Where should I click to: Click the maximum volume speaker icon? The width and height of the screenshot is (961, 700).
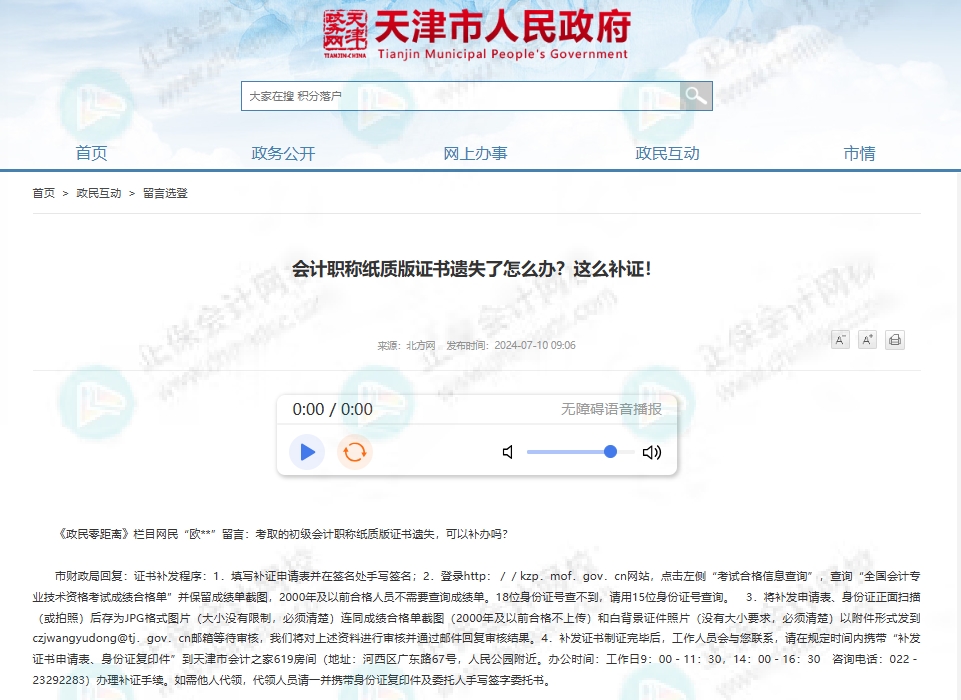pos(652,452)
